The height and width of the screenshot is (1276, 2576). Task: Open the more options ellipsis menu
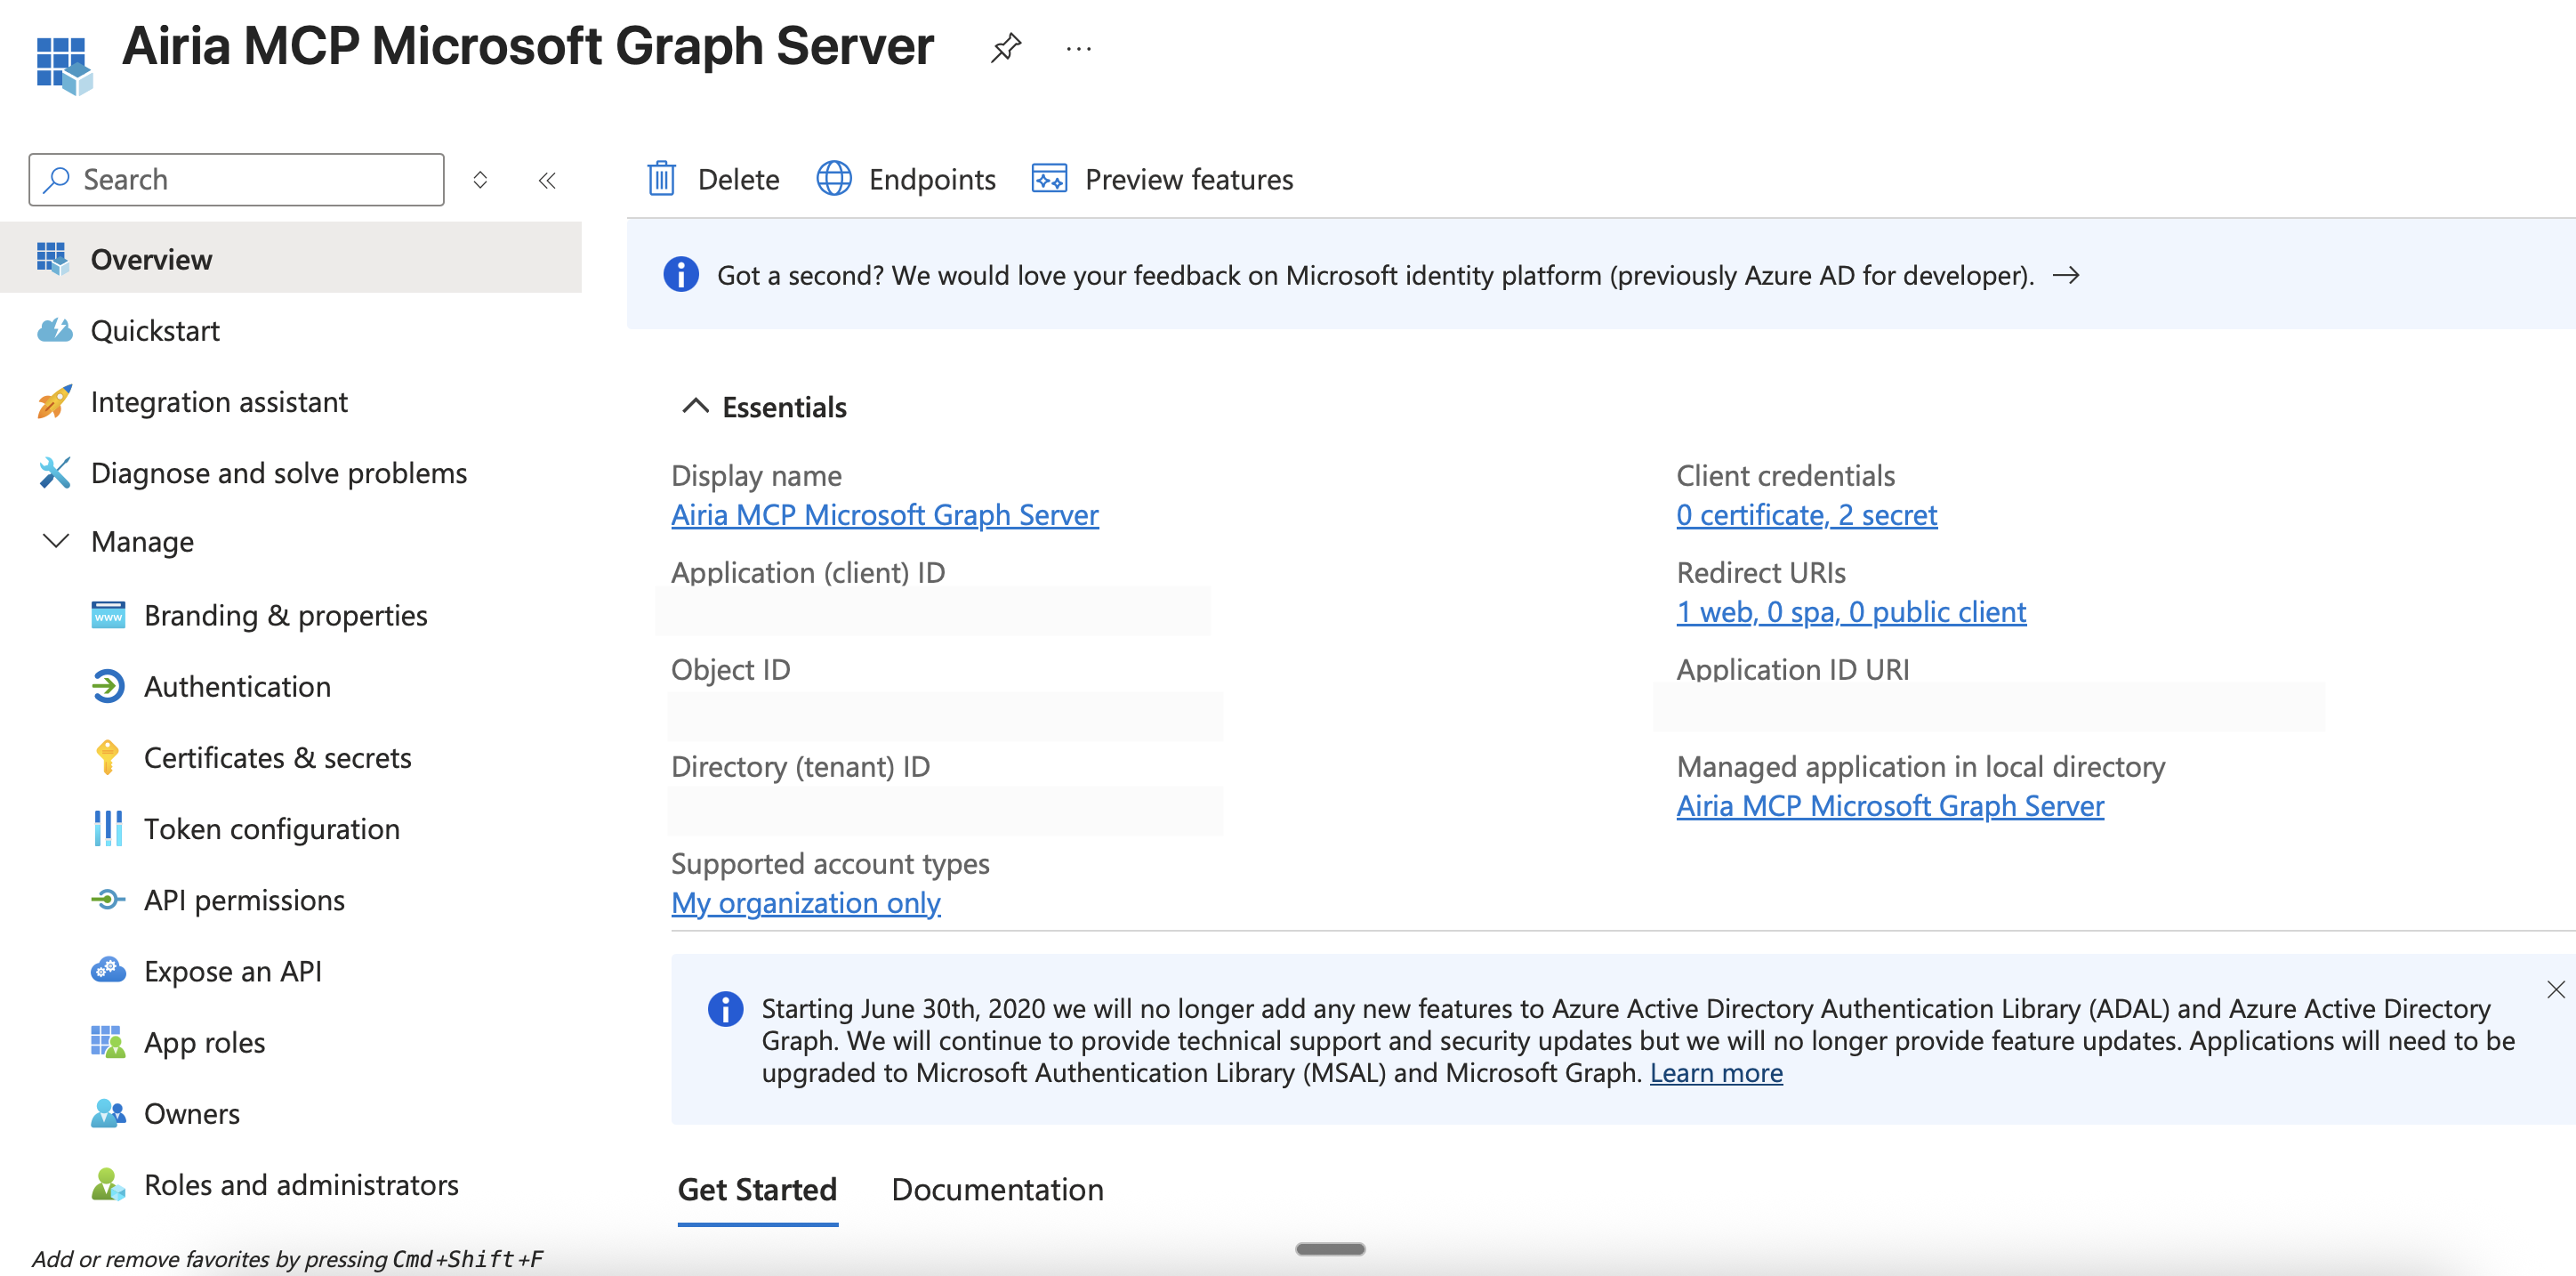(1078, 47)
